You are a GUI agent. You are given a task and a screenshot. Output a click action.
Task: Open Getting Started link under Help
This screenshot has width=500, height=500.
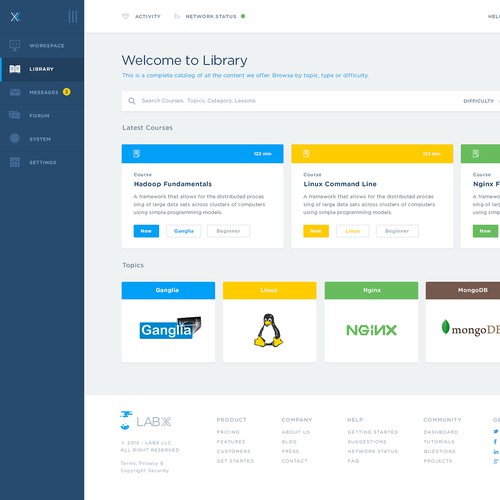[373, 432]
